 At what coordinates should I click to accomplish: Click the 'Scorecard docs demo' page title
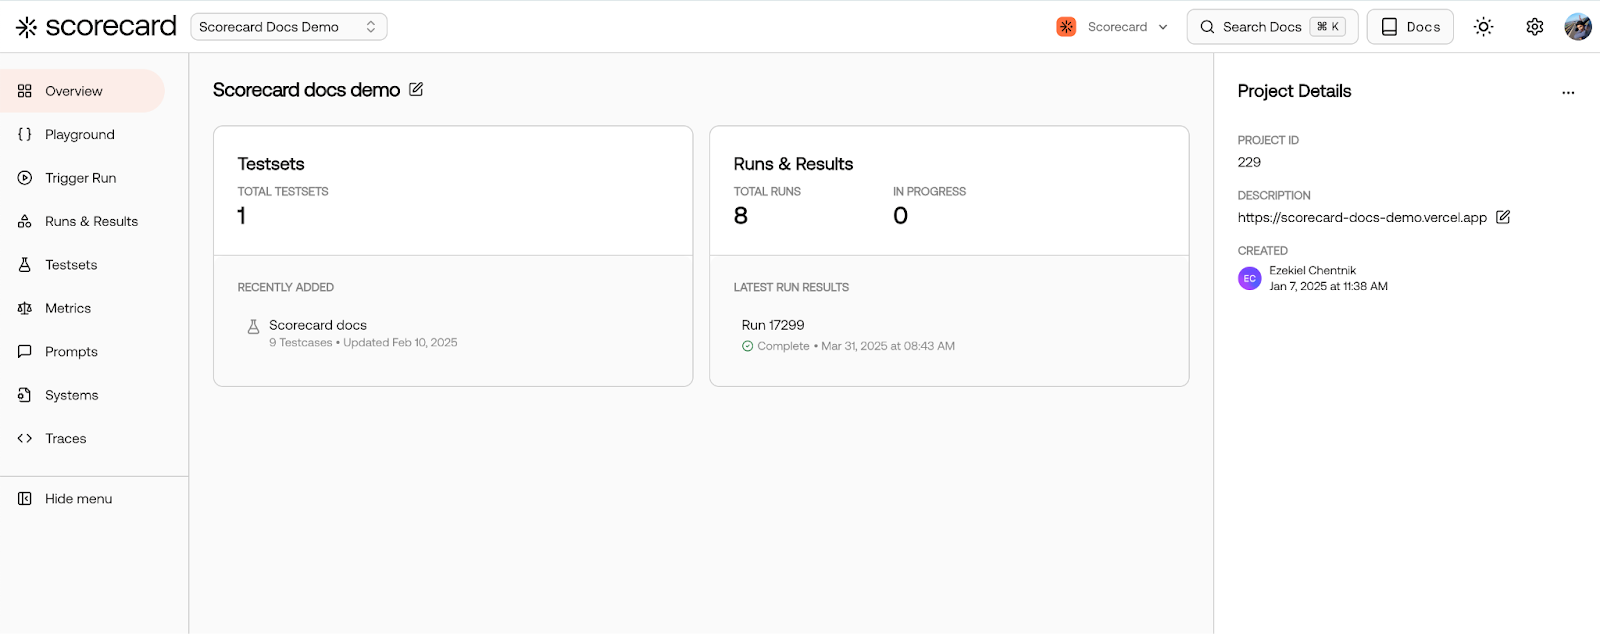click(306, 90)
